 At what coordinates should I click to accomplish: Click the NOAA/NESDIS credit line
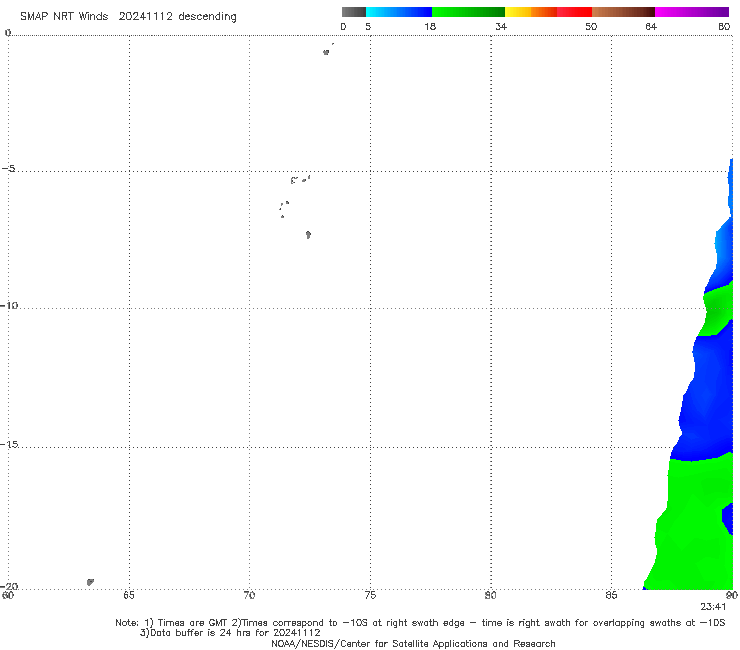[x=413, y=643]
